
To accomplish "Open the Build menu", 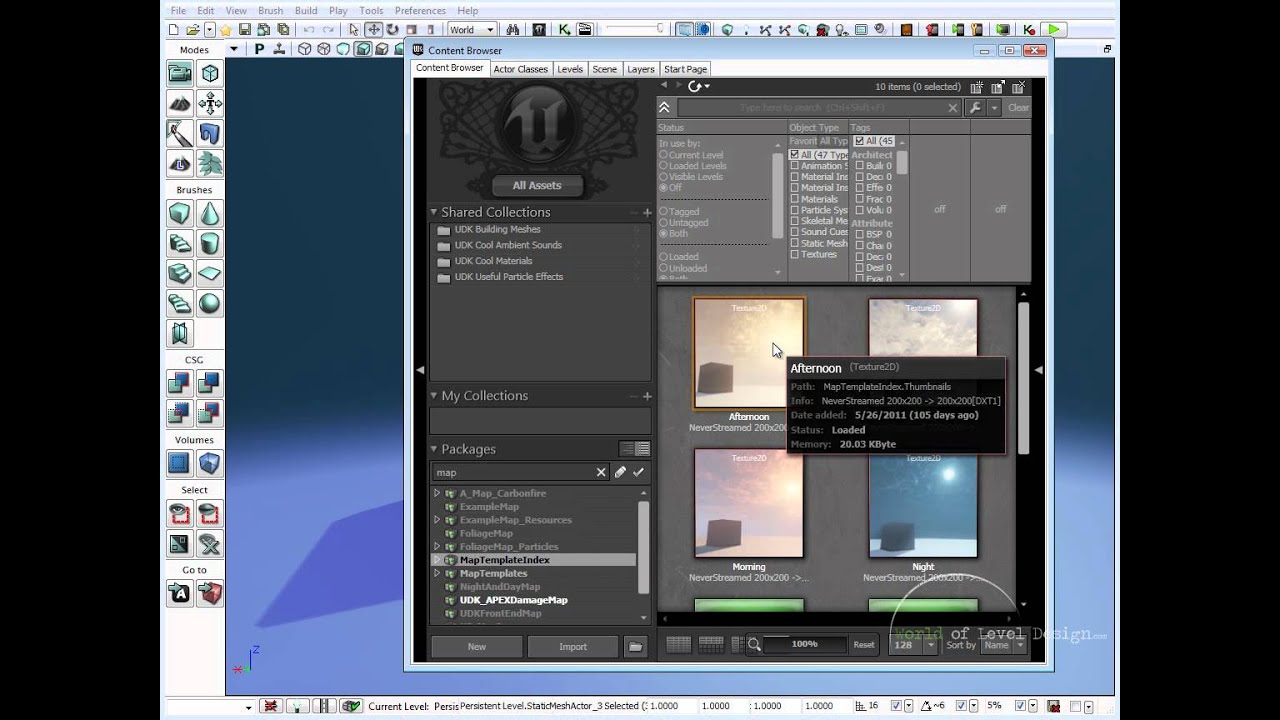I will [x=306, y=10].
